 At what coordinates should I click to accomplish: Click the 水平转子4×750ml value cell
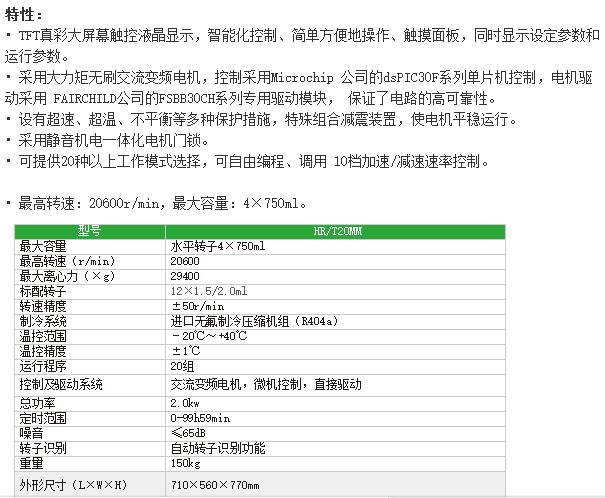coord(218,246)
